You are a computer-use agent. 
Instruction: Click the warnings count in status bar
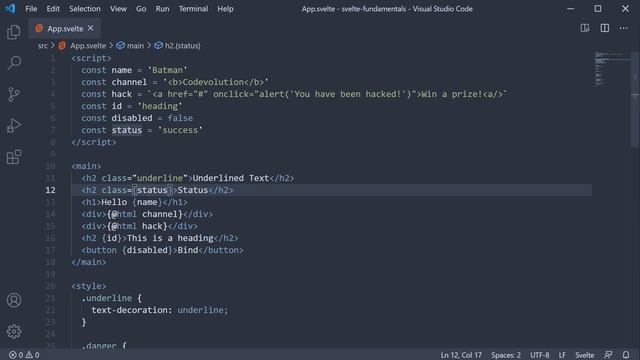[x=33, y=355]
